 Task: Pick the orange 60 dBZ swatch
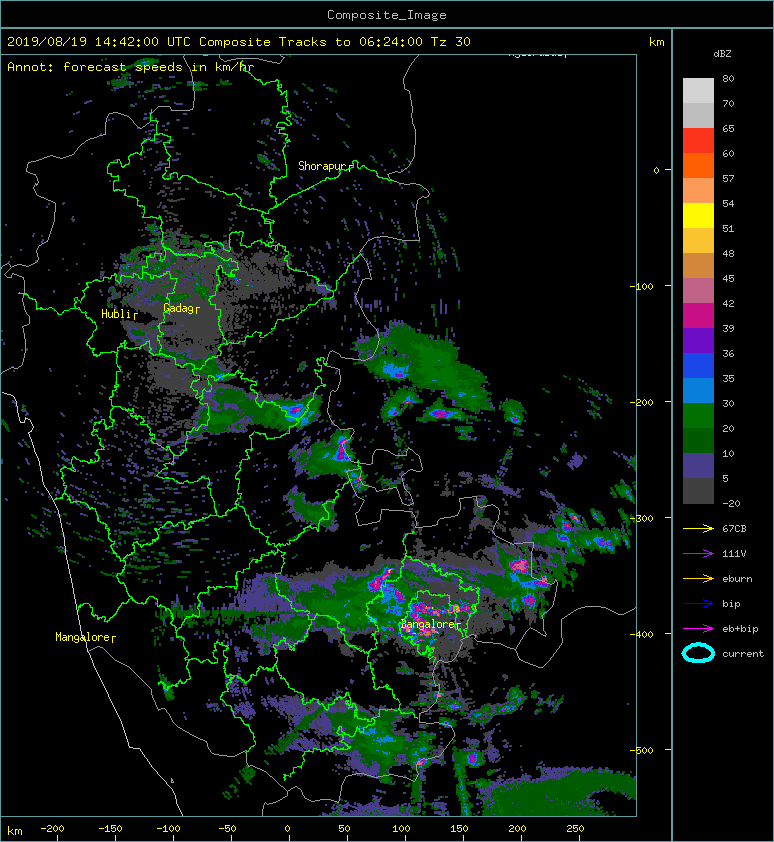[x=698, y=165]
